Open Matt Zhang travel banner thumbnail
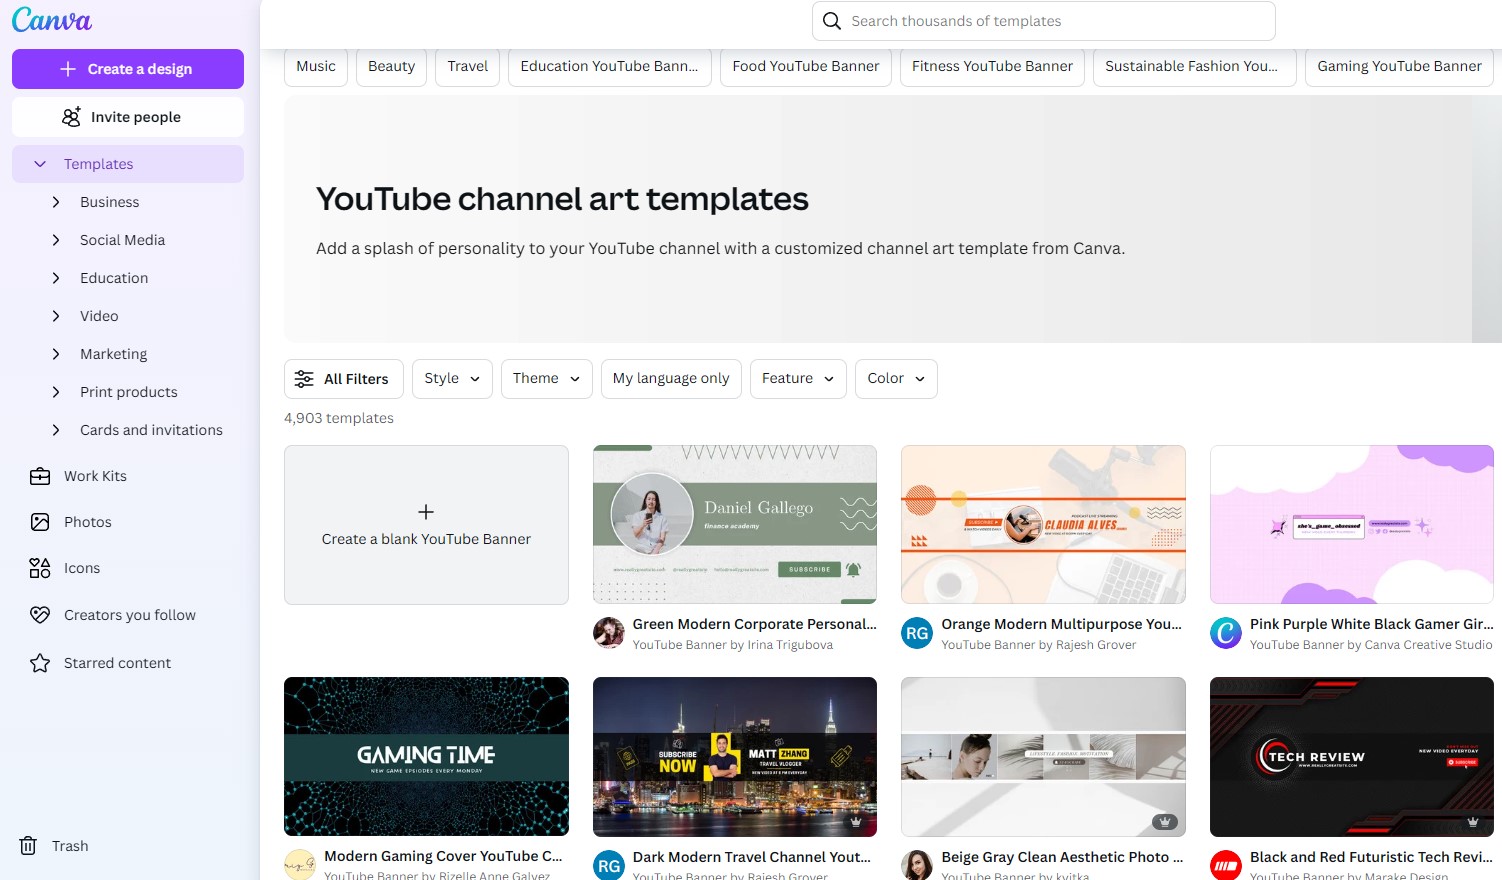The image size is (1502, 880). point(735,757)
